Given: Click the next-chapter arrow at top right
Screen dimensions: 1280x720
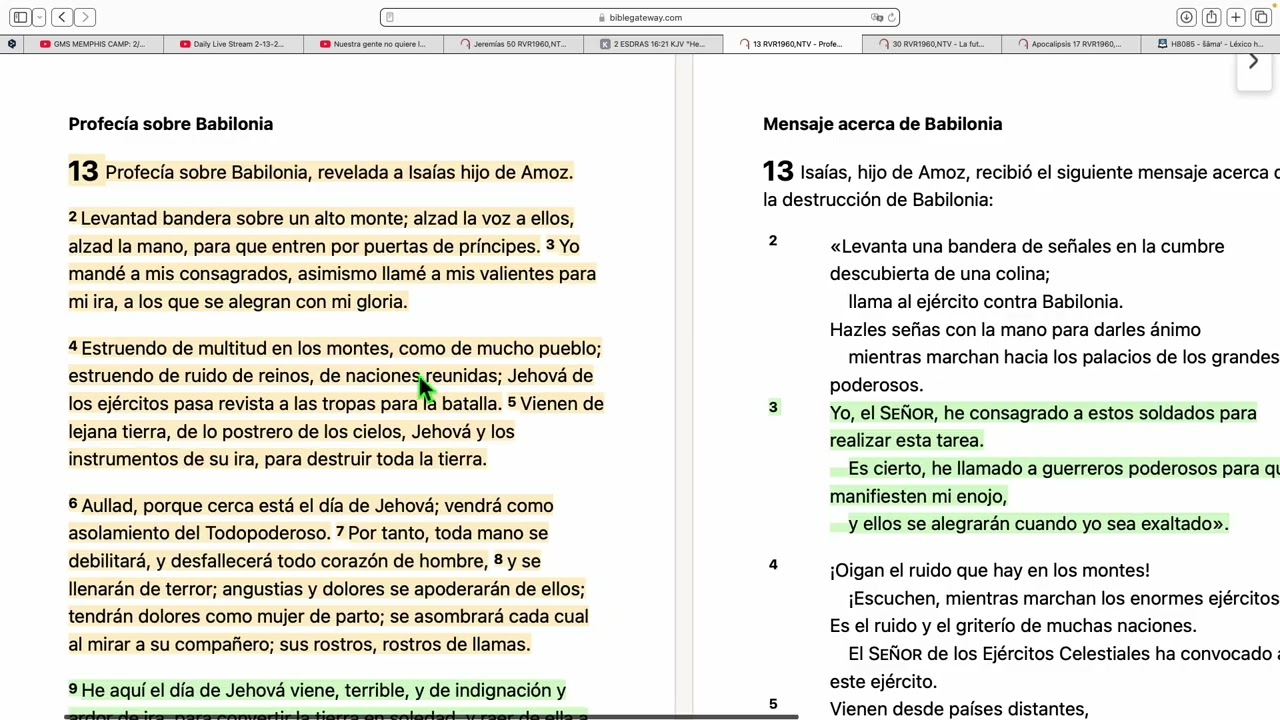Looking at the screenshot, I should click(x=1253, y=62).
